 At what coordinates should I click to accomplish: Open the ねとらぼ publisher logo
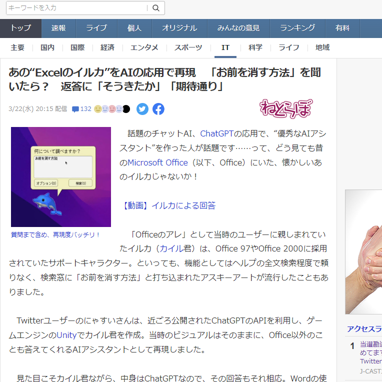pos(286,108)
